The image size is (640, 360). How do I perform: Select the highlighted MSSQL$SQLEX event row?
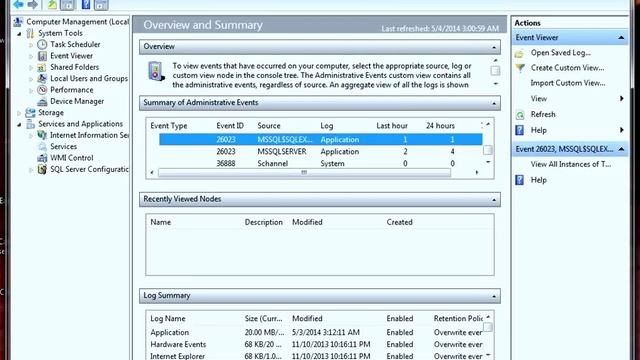320,140
